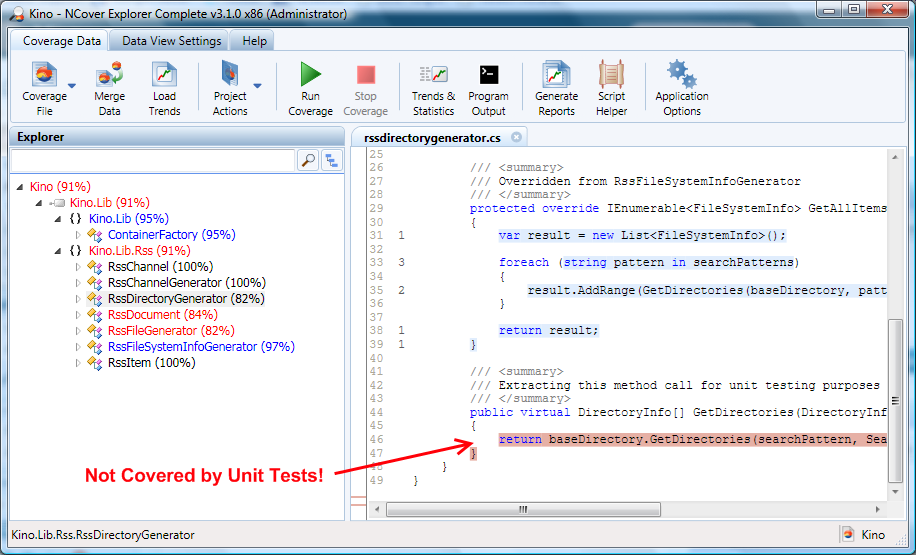Select RssFileSystemInfoGenerator (97%) class
The image size is (916, 555).
pyautogui.click(x=202, y=347)
